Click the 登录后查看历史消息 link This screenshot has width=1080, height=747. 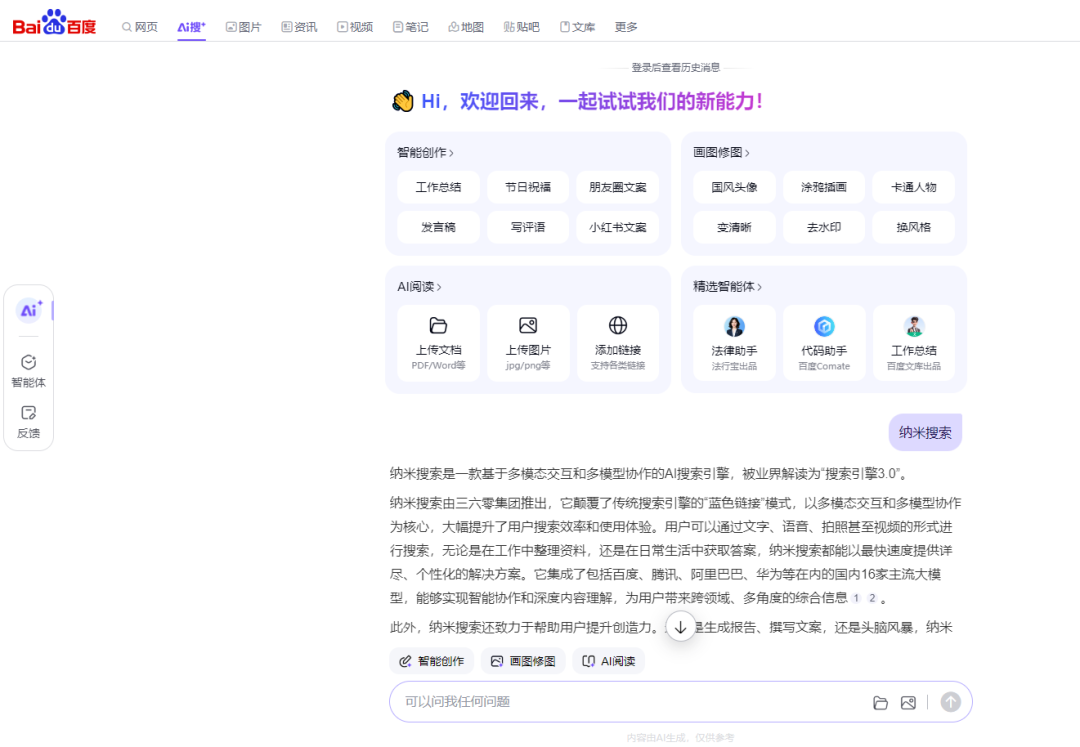point(676,67)
